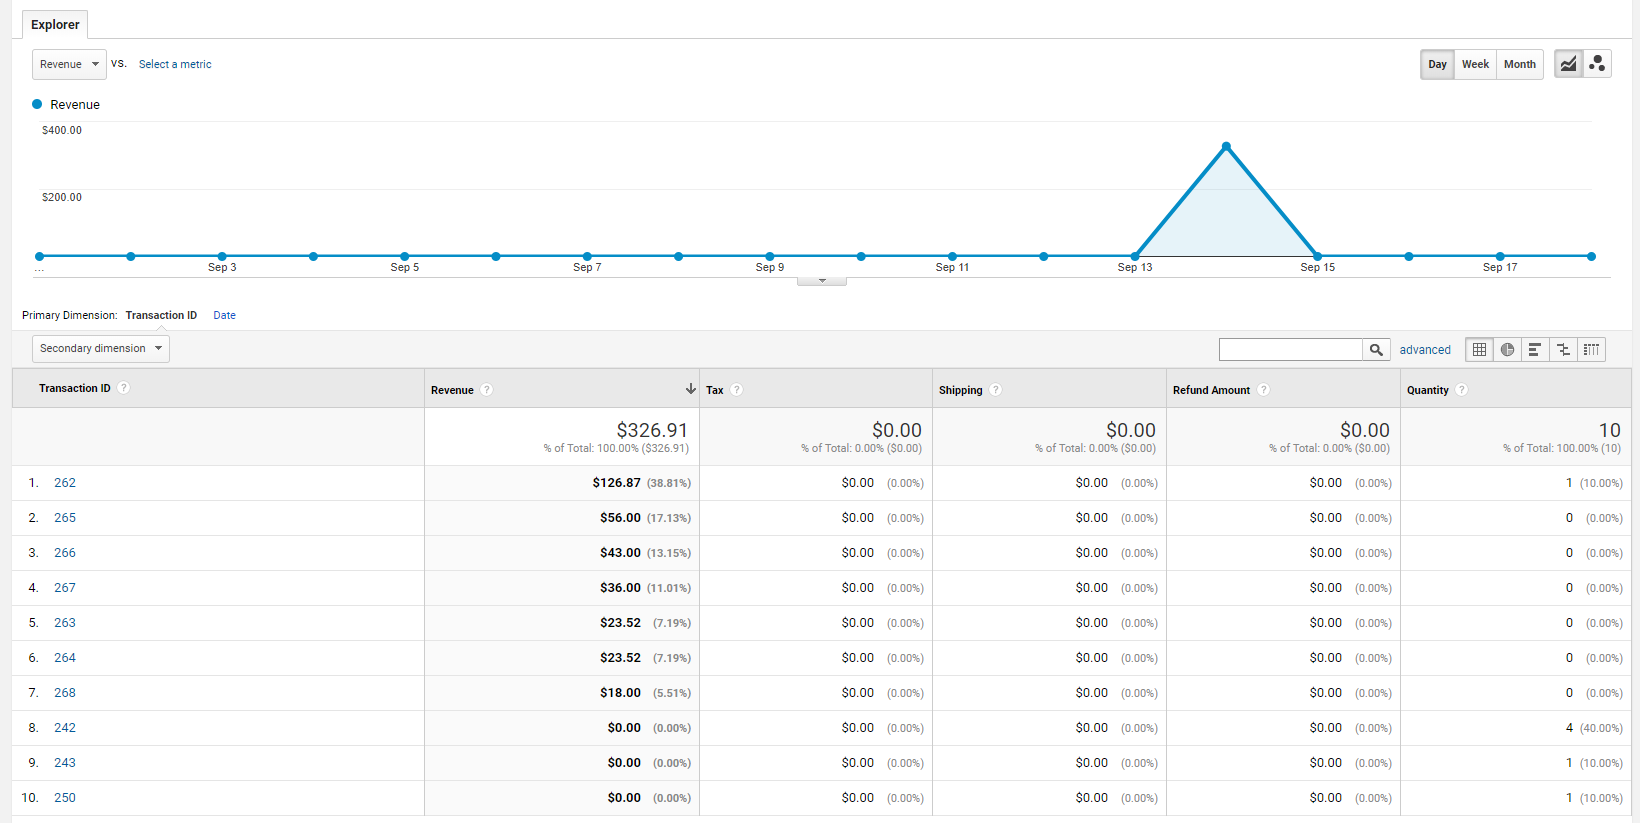This screenshot has height=823, width=1640.
Task: Open the Revenue metric dropdown
Action: tap(69, 64)
